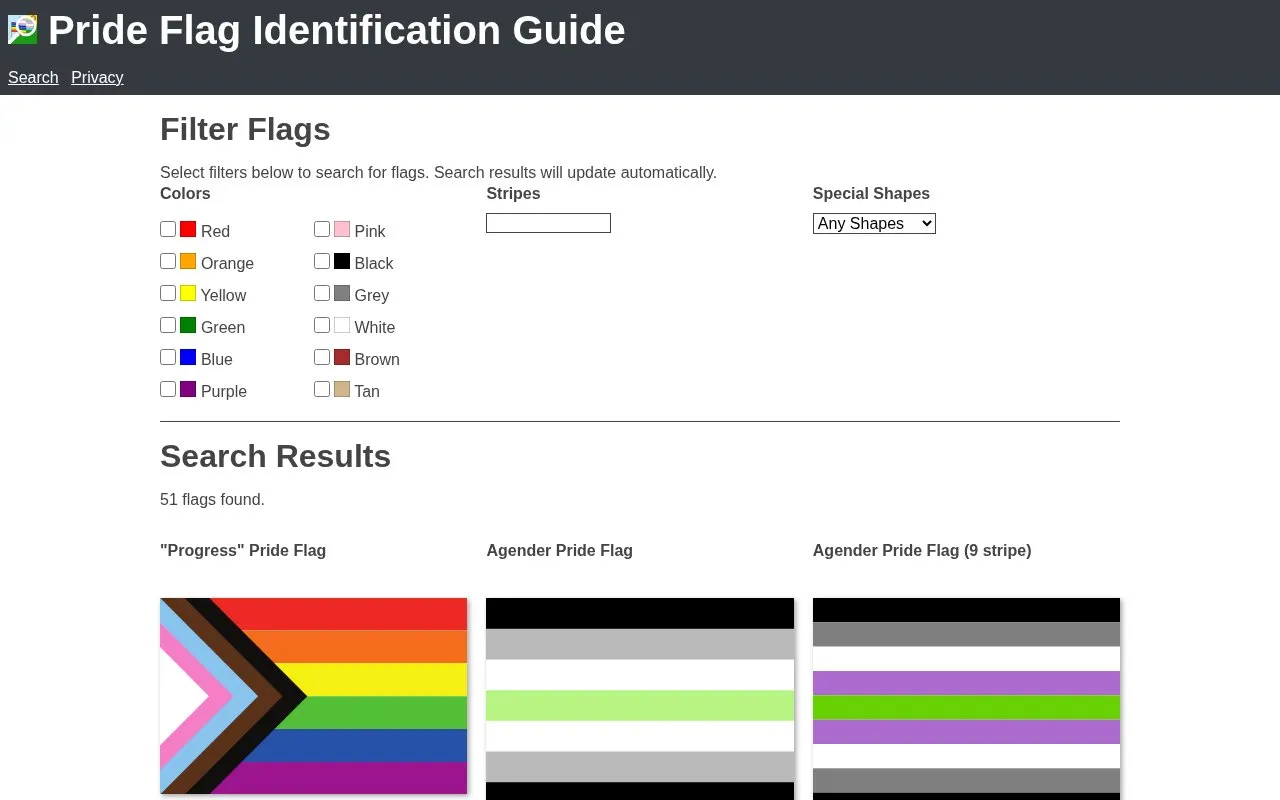Image resolution: width=1280 pixels, height=800 pixels.
Task: Check the Brown color checkbox
Action: [322, 357]
